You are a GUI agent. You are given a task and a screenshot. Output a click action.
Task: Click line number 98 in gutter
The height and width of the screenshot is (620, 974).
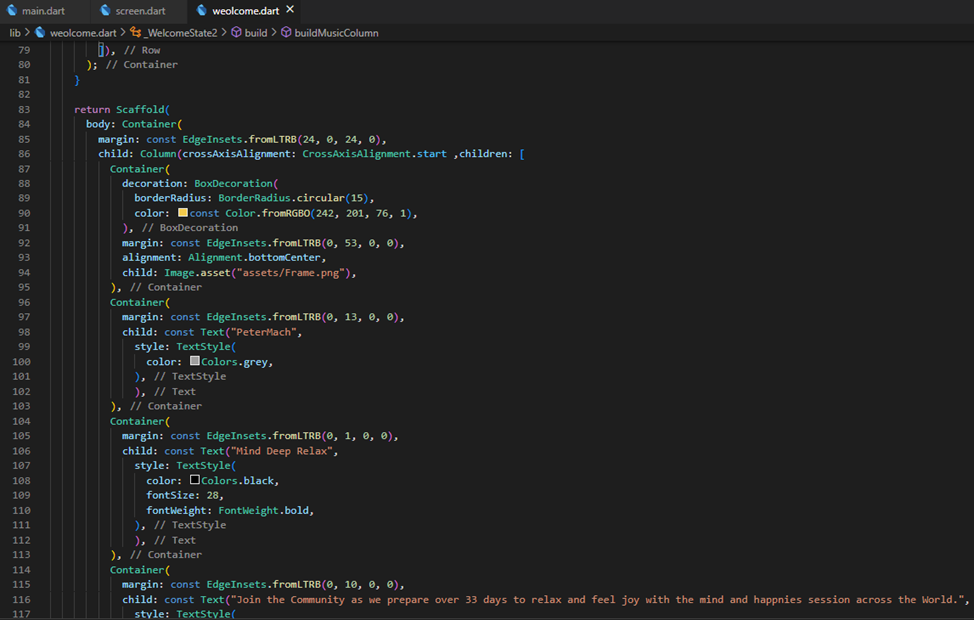(x=24, y=332)
